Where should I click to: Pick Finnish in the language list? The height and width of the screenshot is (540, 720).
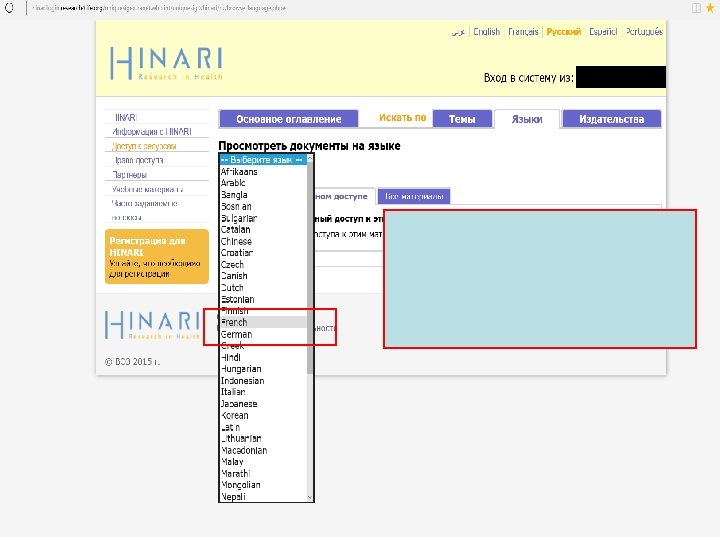click(x=263, y=311)
